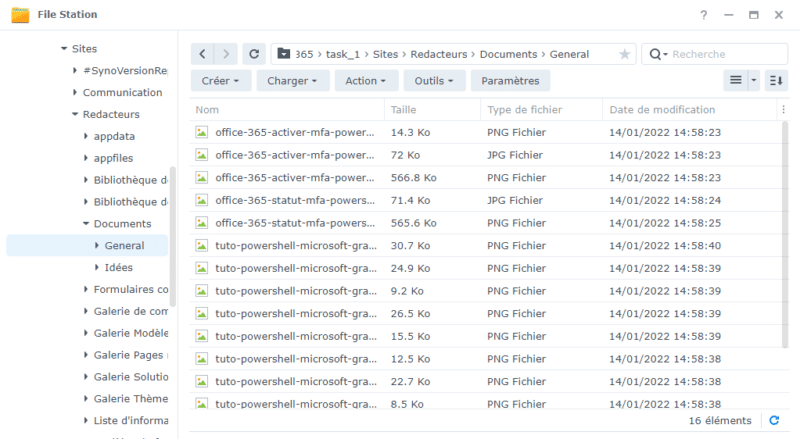Open the Action menu
The height and width of the screenshot is (439, 800).
pyautogui.click(x=367, y=81)
